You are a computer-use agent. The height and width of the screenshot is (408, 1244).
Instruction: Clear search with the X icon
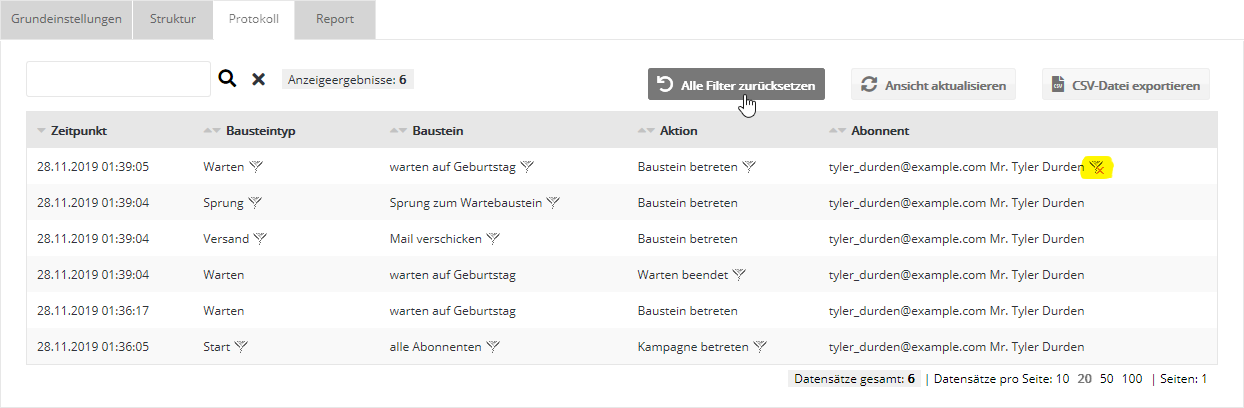(x=258, y=79)
